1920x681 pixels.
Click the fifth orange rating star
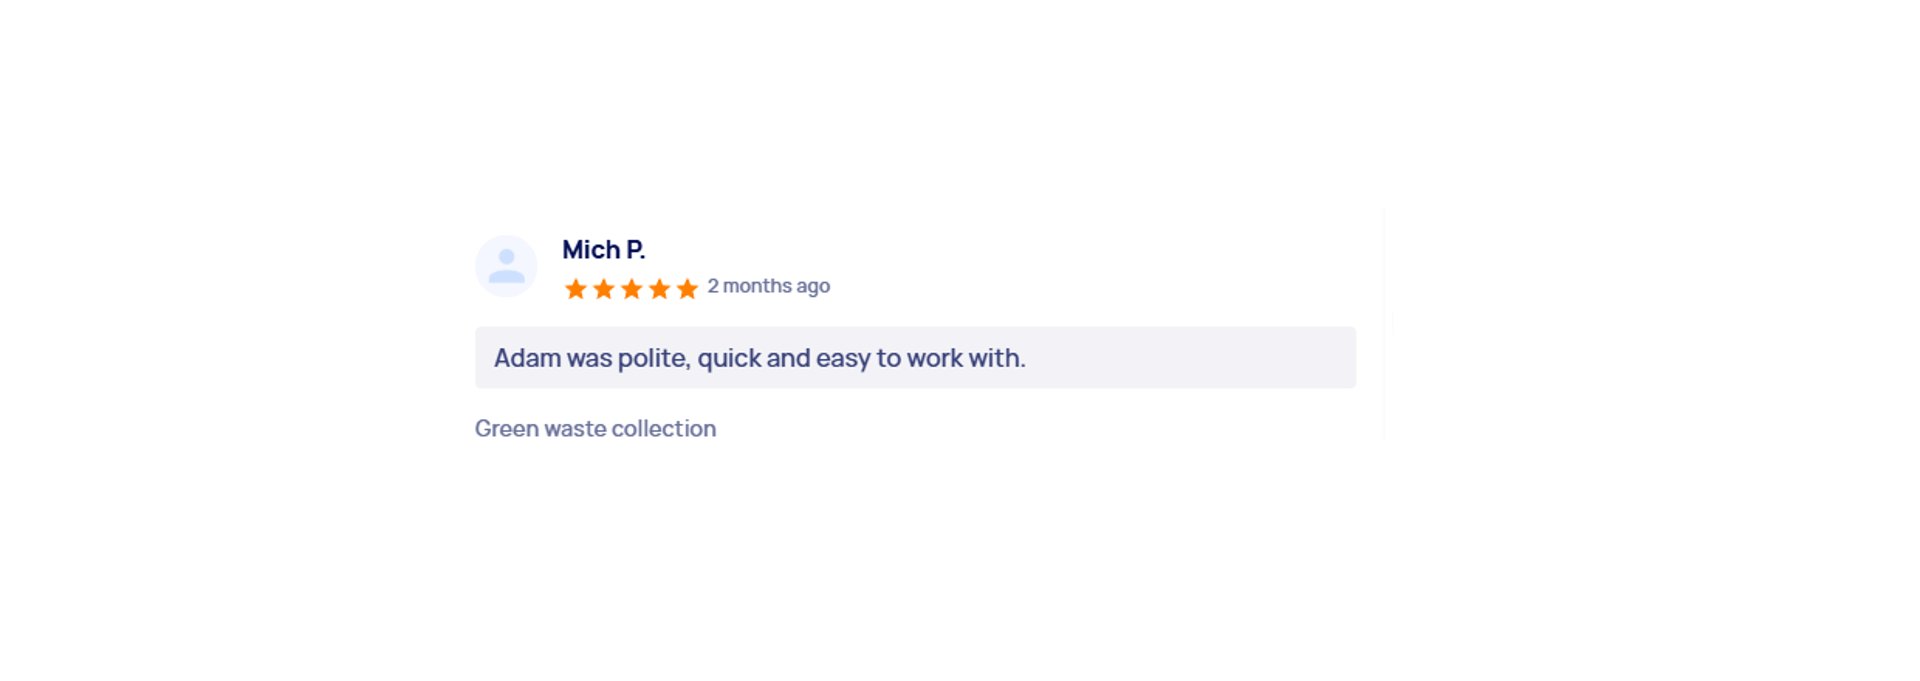pos(687,289)
